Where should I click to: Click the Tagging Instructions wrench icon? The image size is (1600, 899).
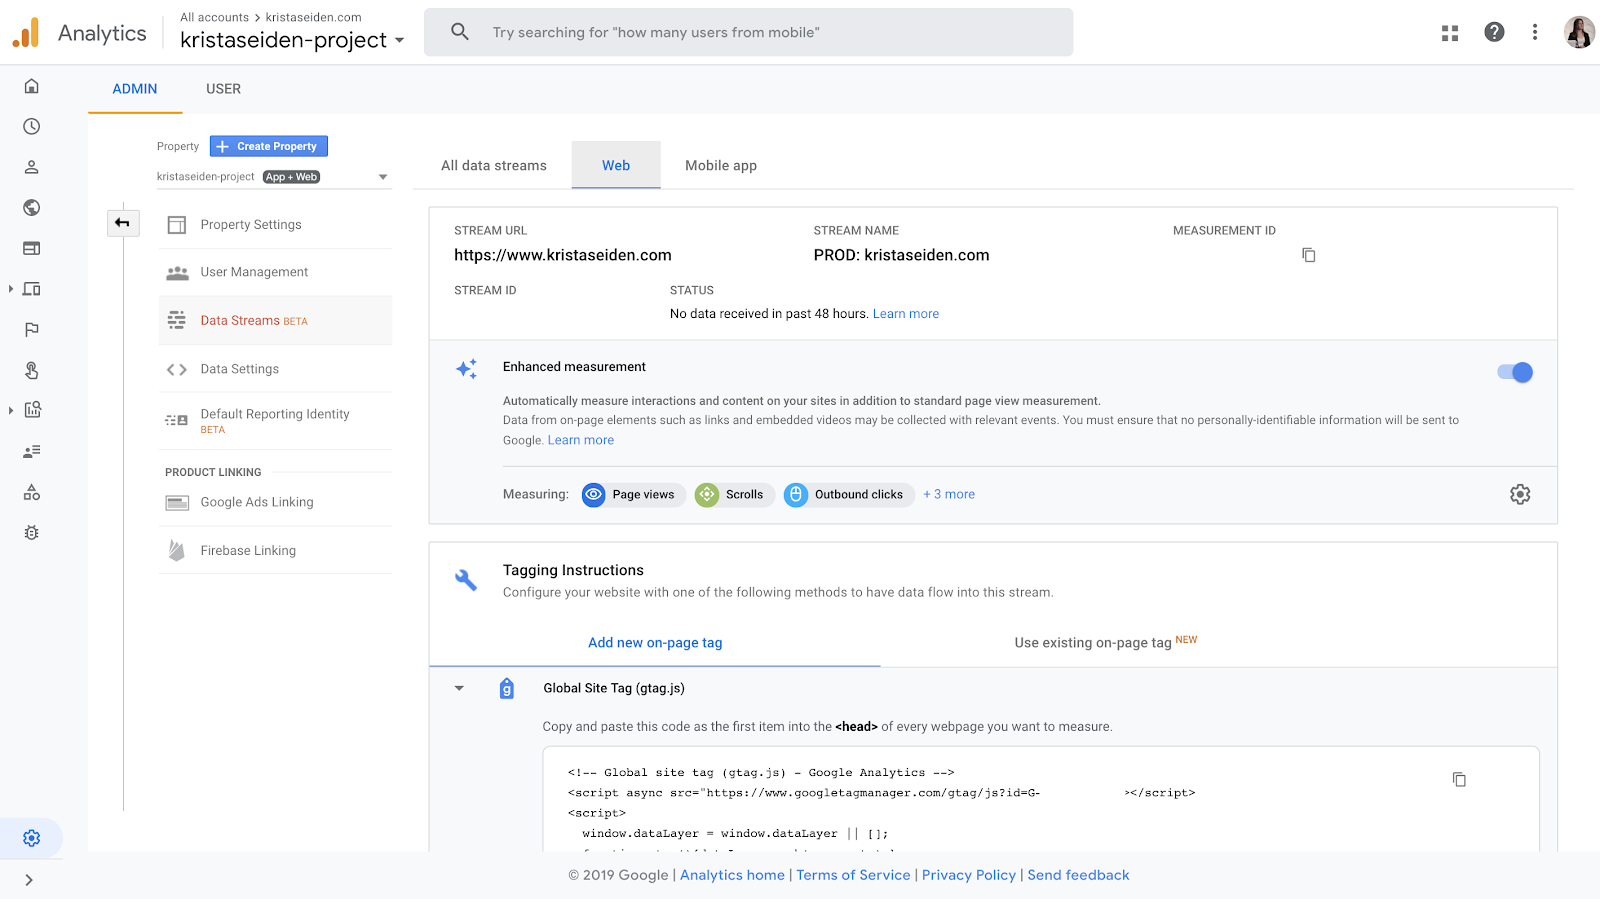pos(466,580)
